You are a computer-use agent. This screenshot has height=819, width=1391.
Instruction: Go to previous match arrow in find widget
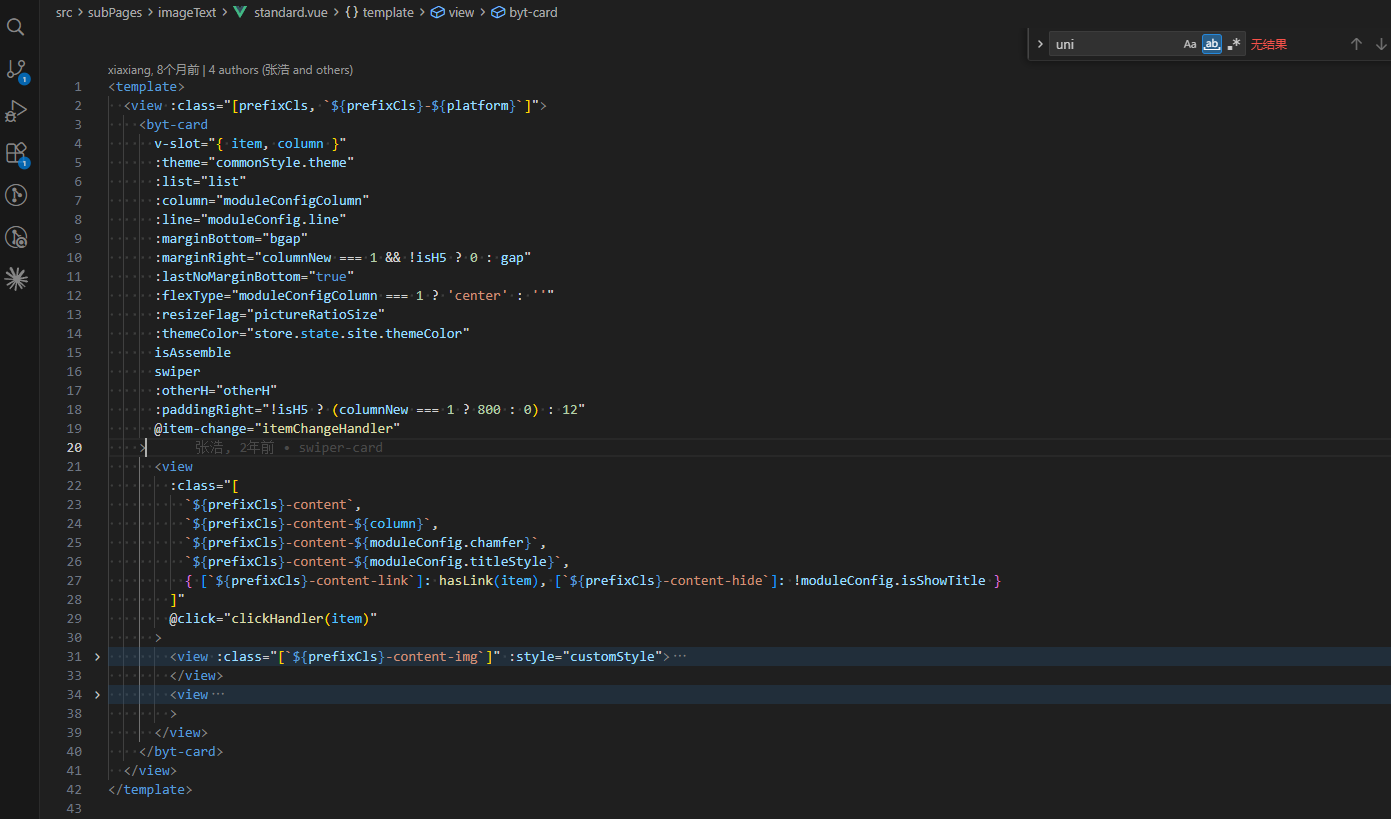[1356, 44]
